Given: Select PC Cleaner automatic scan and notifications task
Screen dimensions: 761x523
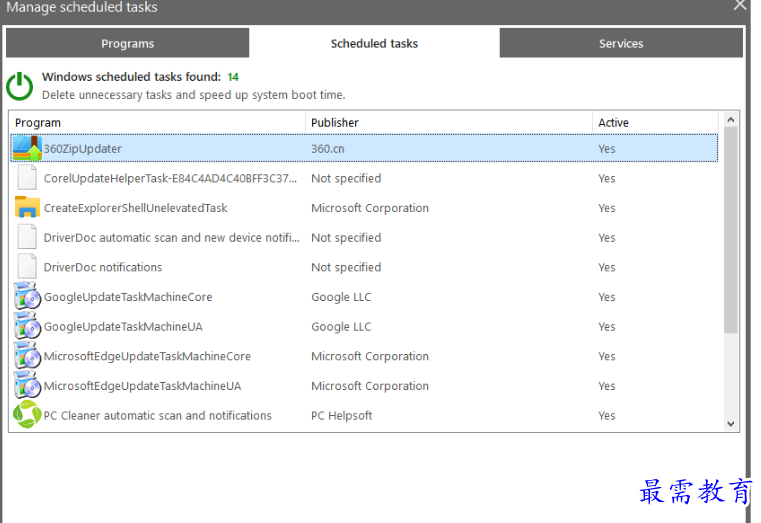Looking at the screenshot, I should 158,415.
